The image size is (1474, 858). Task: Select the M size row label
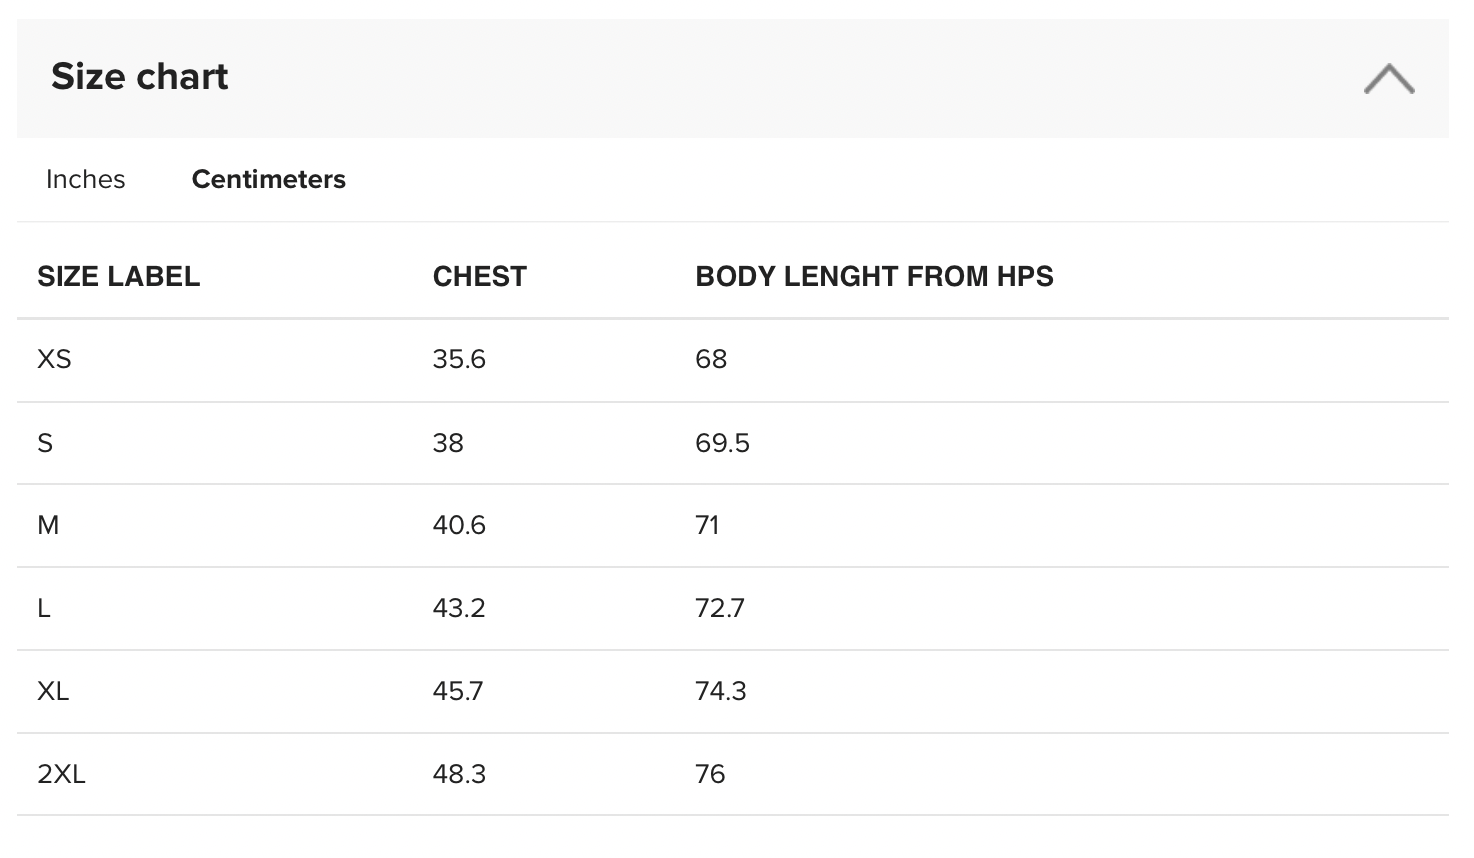[x=48, y=526]
